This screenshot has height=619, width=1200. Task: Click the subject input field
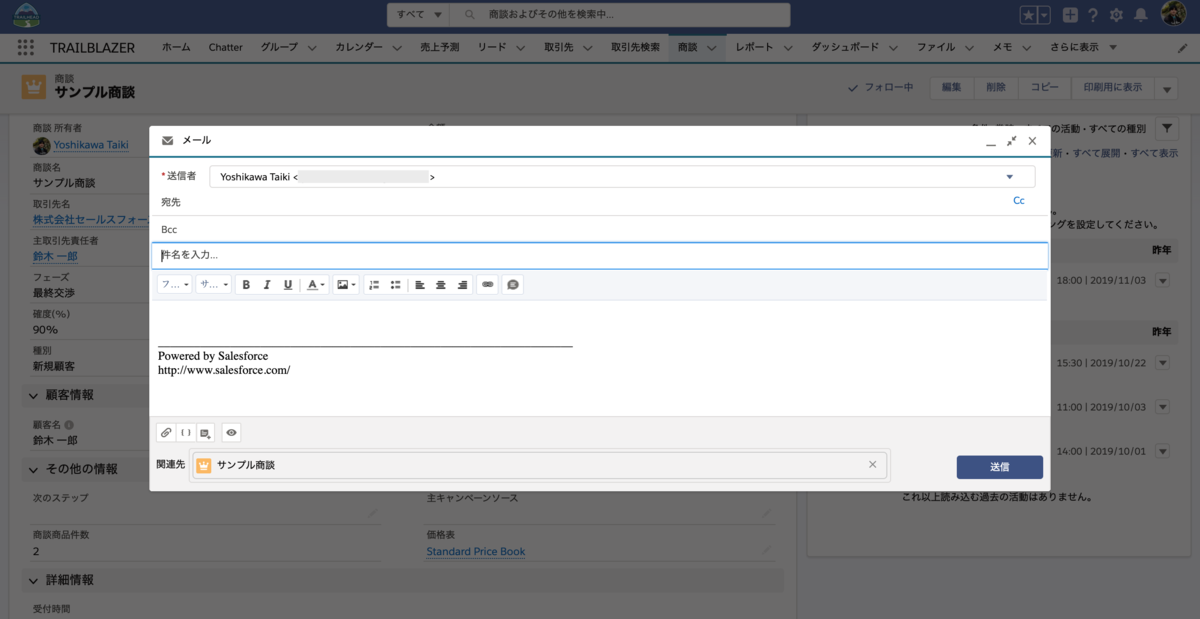(x=600, y=255)
